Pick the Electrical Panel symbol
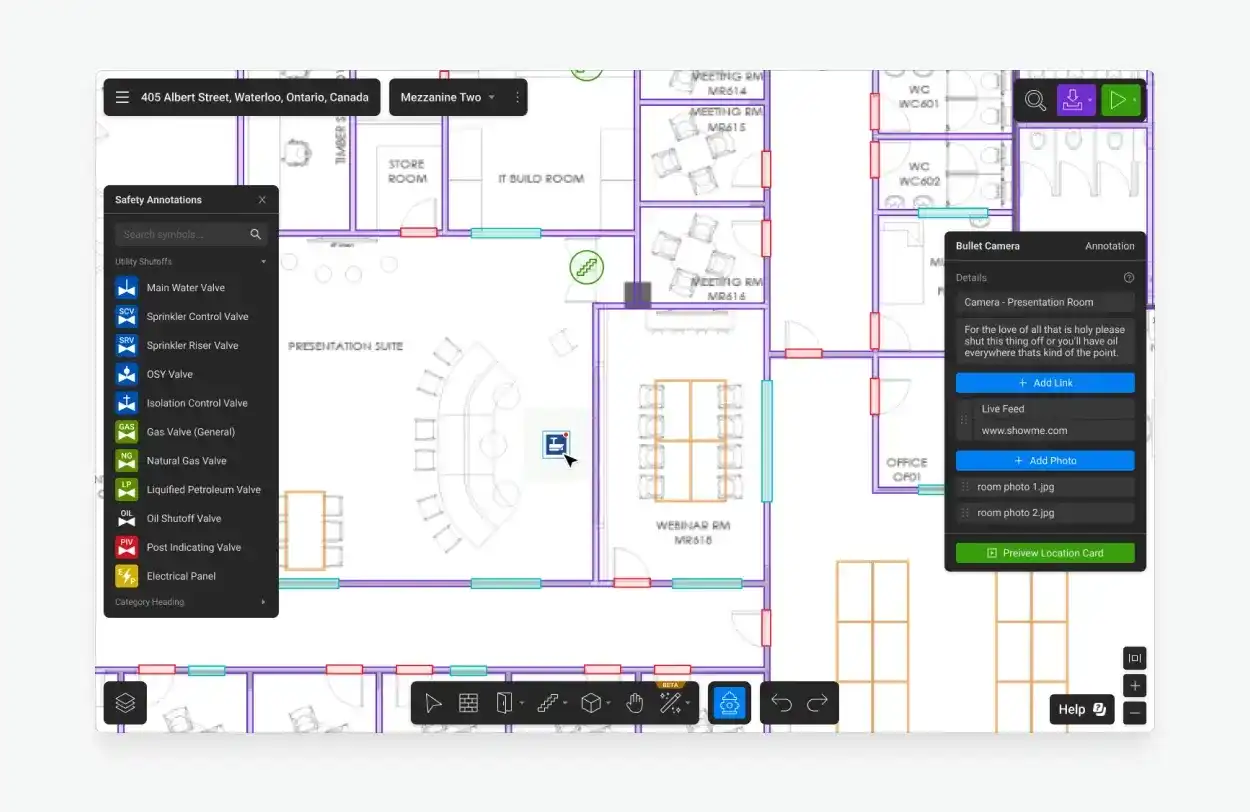This screenshot has height=812, width=1250. coord(181,576)
